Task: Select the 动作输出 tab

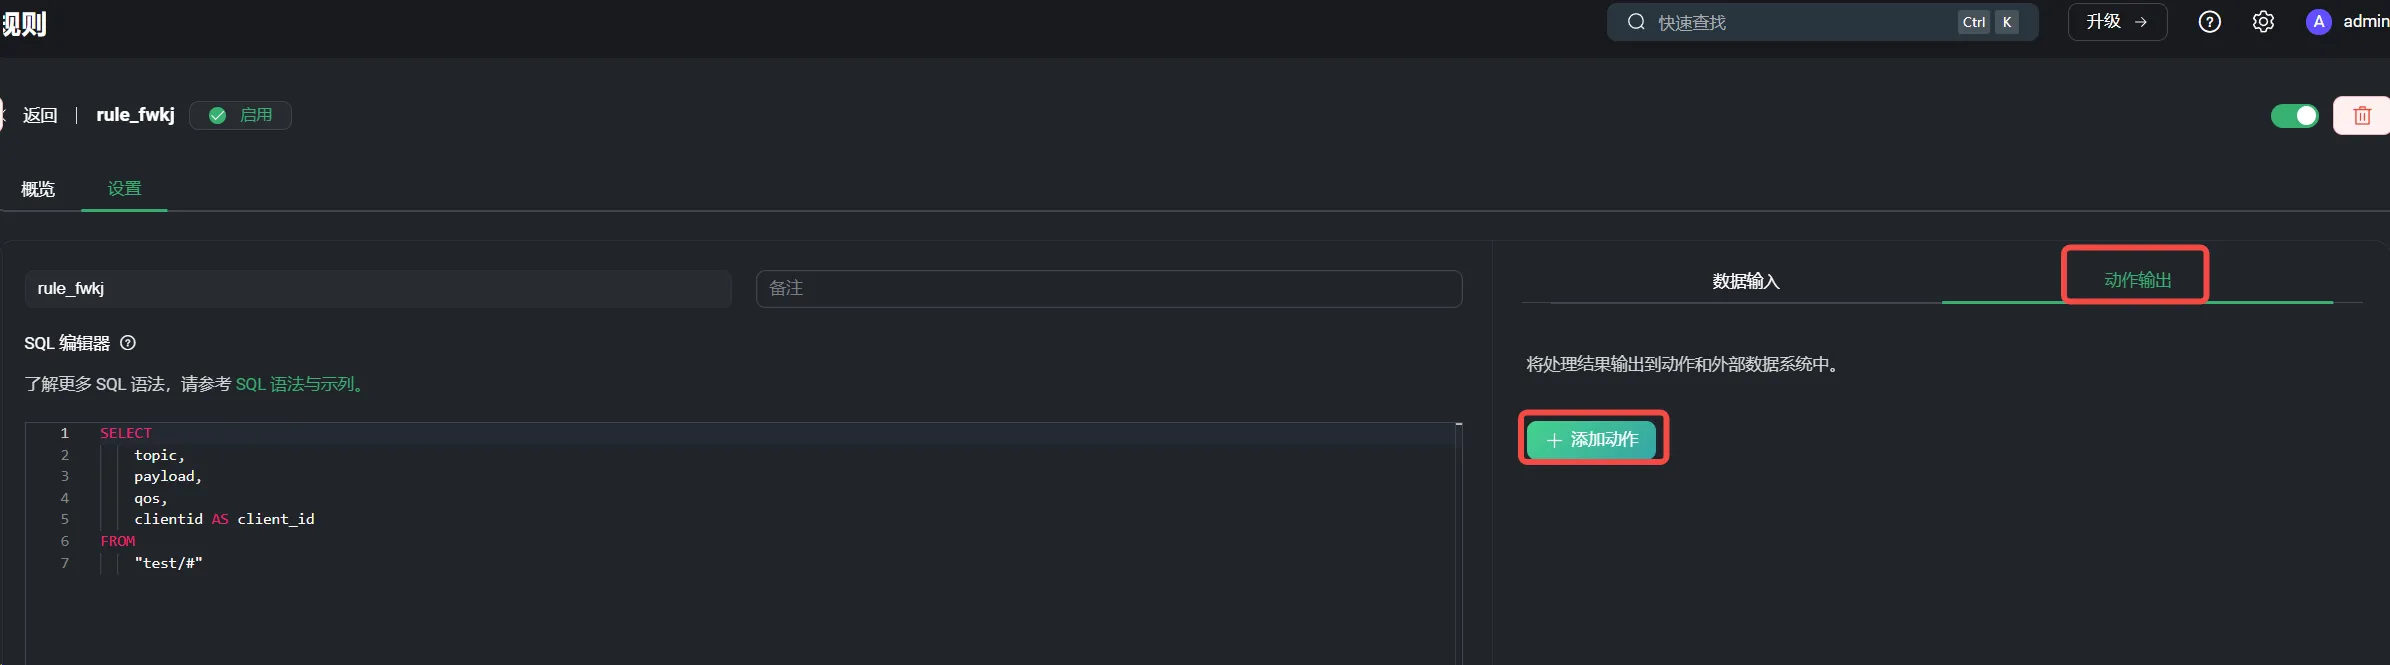Action: [2137, 280]
